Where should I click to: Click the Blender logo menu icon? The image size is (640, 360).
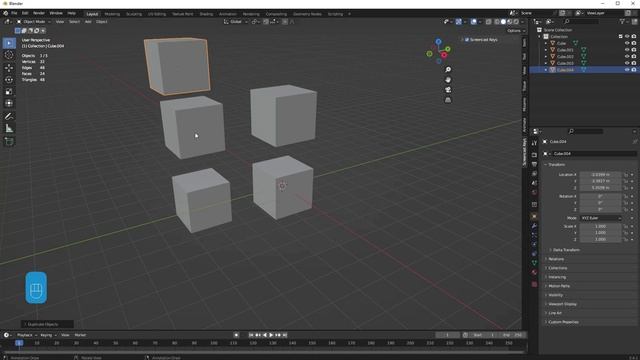tap(5, 13)
